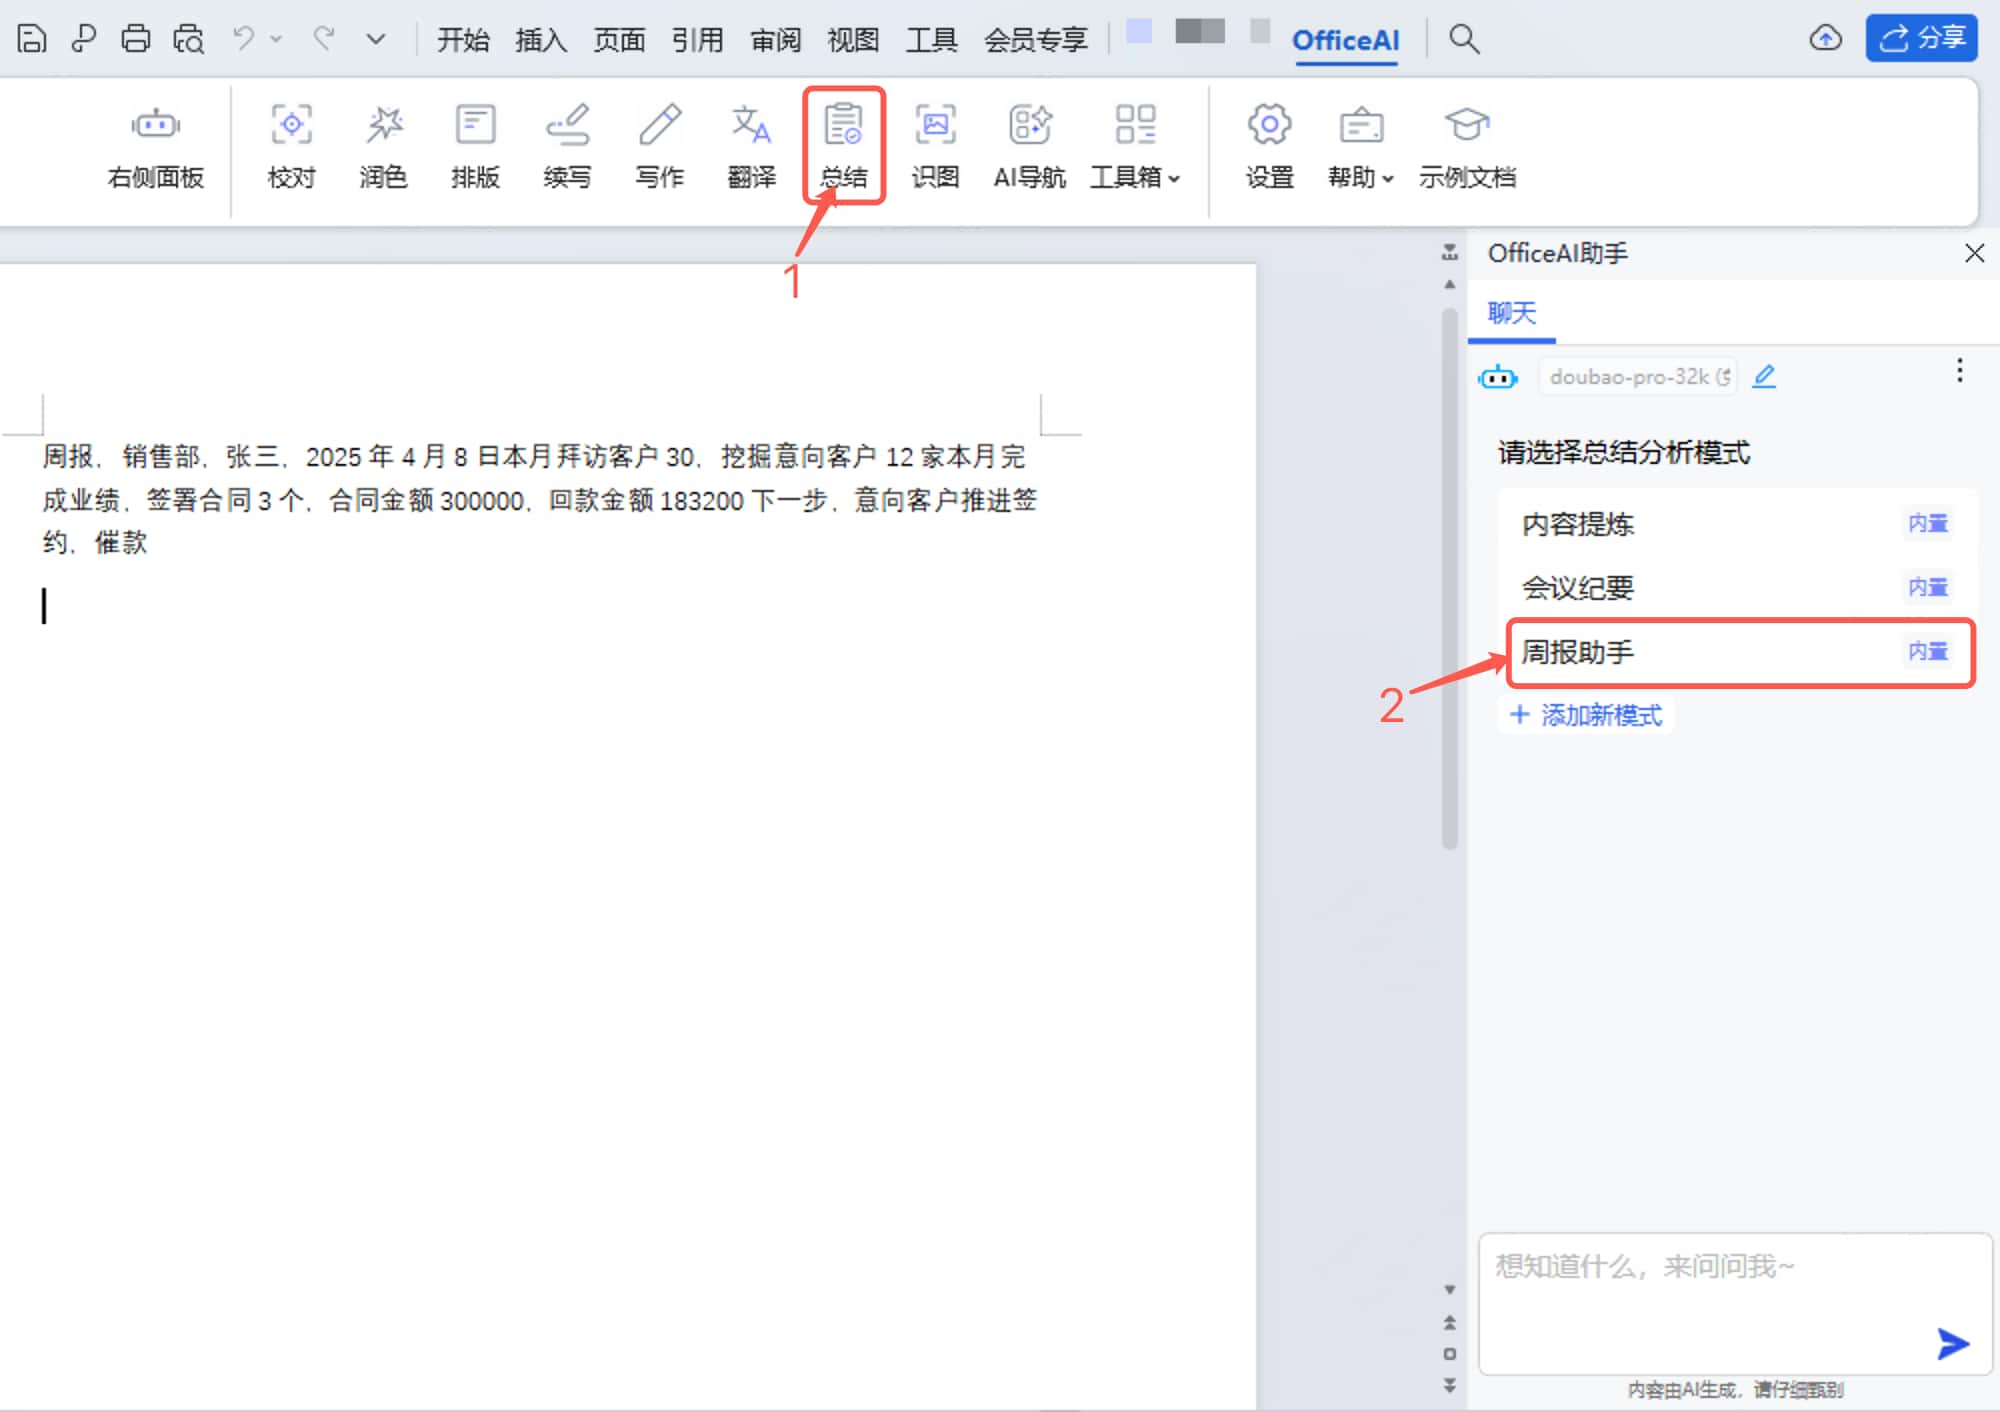The height and width of the screenshot is (1412, 2000).
Task: Open the 写作 writing assistant
Action: click(659, 148)
